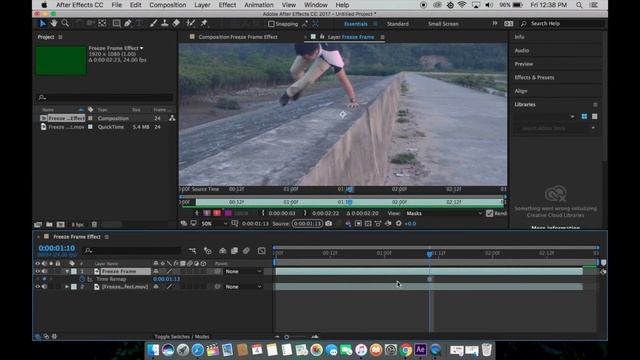The width and height of the screenshot is (640, 360).
Task: Select the Selection arrow tool
Action: 42,23
